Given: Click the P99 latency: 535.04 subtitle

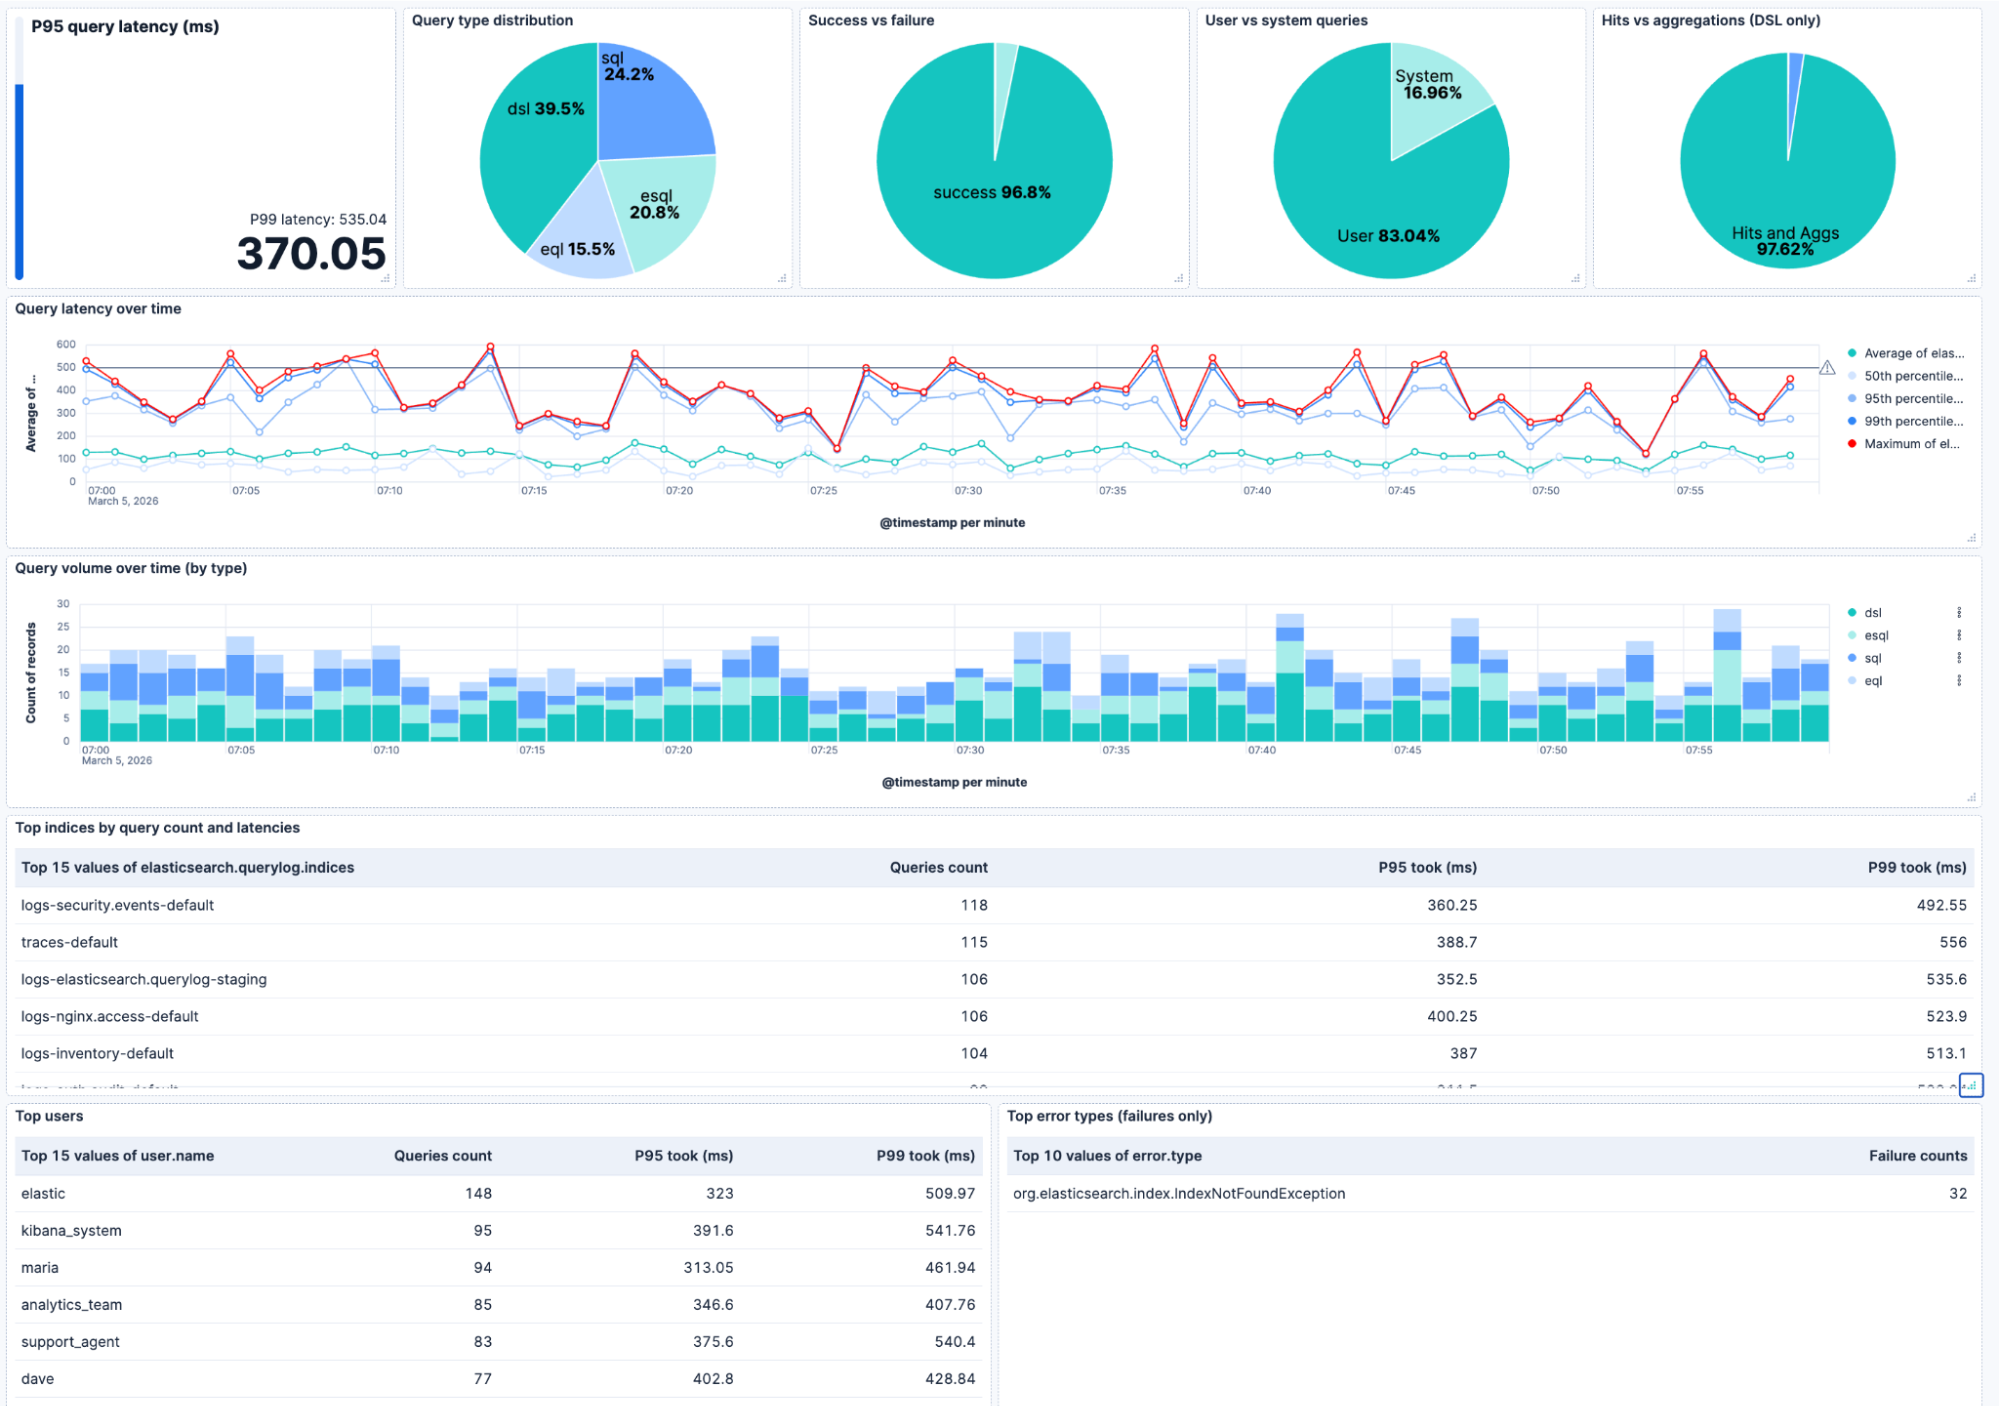Looking at the screenshot, I should (318, 219).
